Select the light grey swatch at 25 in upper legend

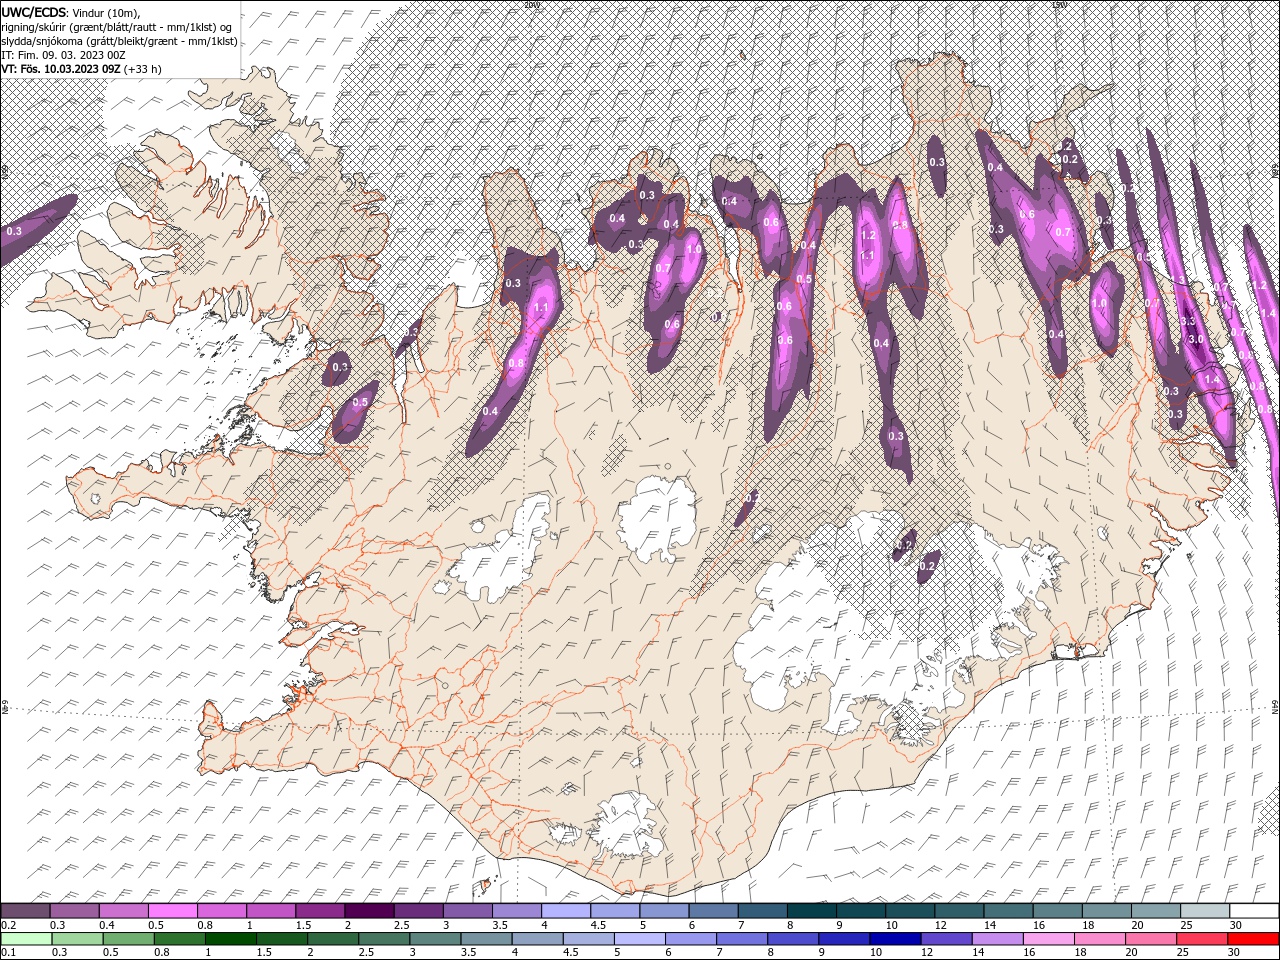coord(1204,911)
